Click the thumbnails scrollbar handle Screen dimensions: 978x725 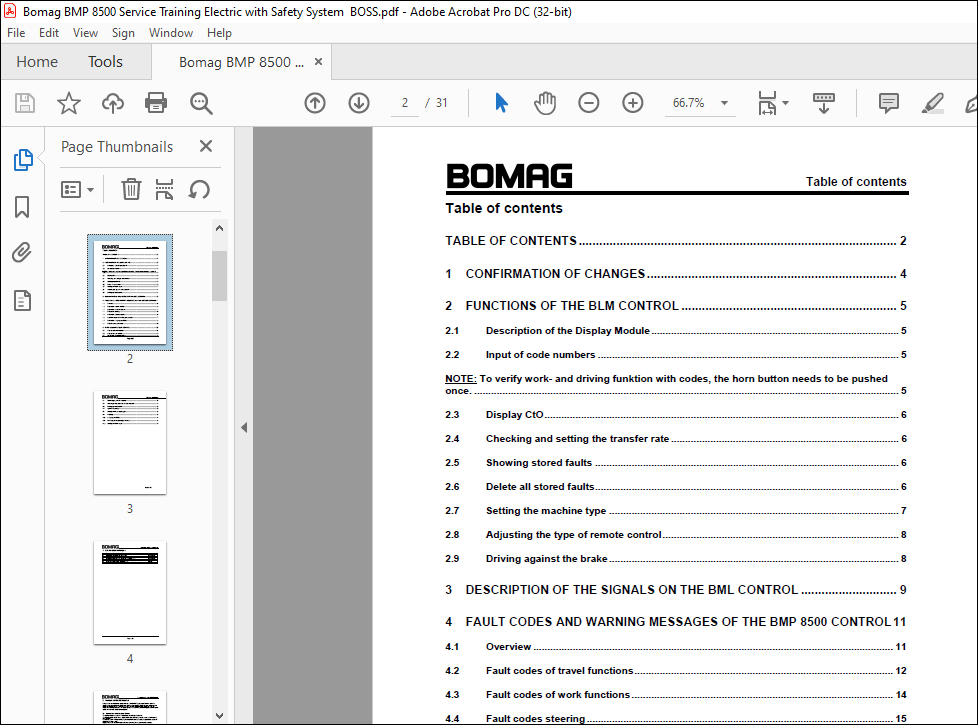[219, 276]
